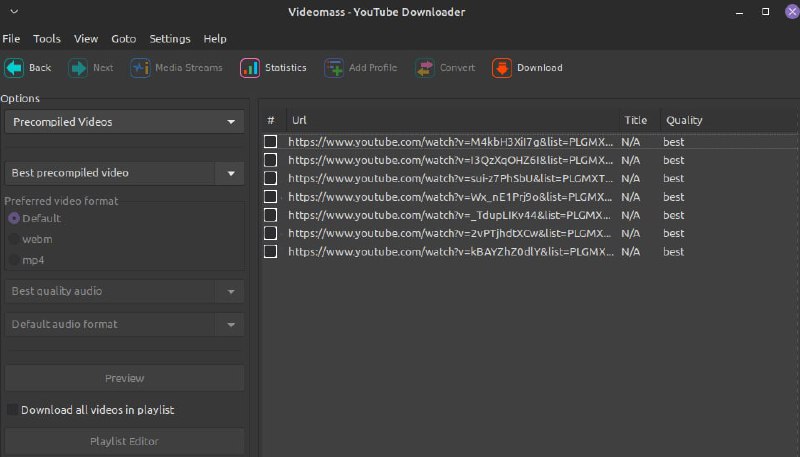Open the Help menu
800x457 pixels.
pyautogui.click(x=215, y=39)
